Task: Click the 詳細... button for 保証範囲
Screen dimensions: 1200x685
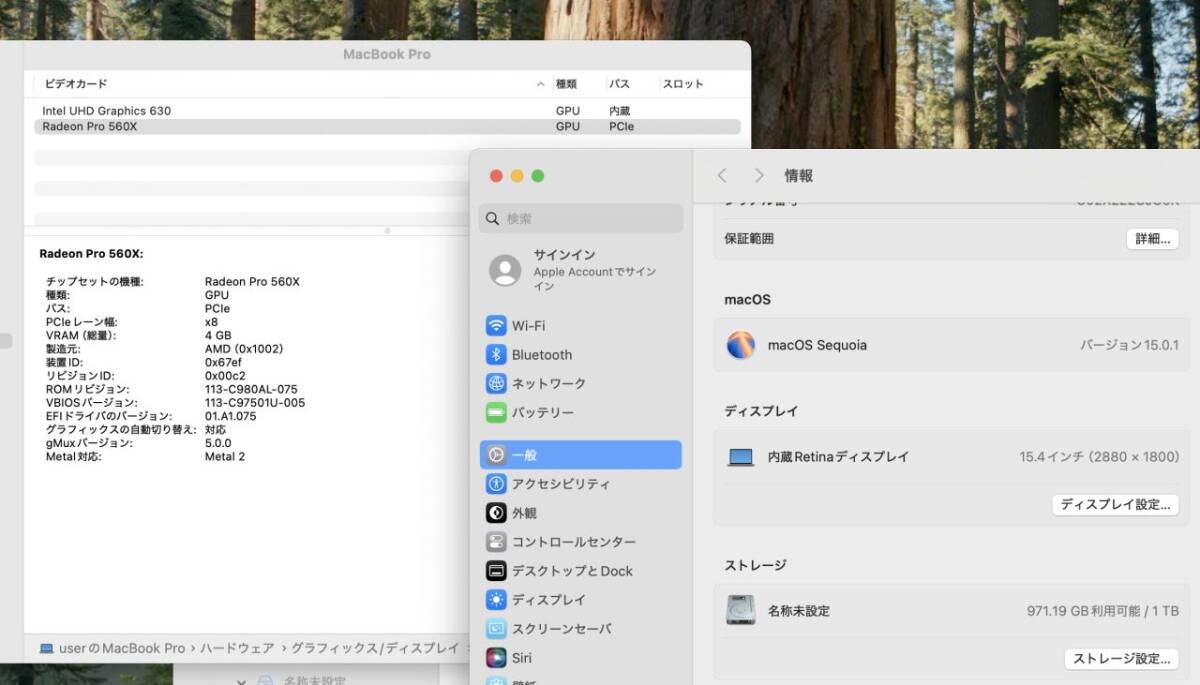Action: coord(1152,239)
